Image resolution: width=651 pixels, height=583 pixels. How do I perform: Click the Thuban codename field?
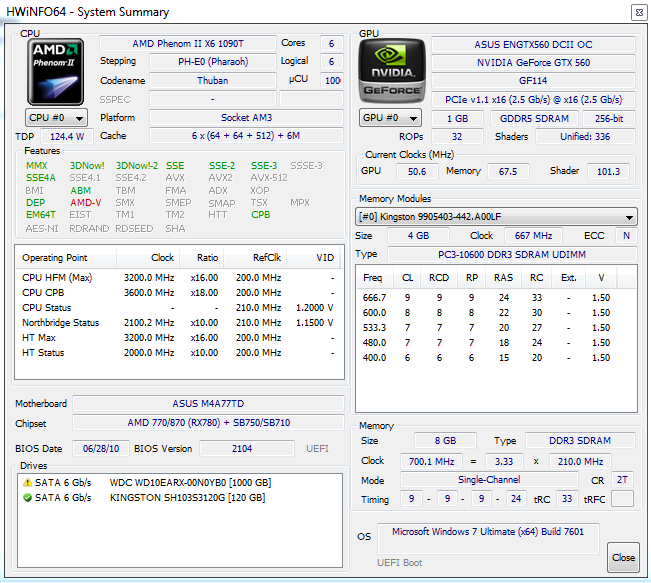(x=213, y=81)
